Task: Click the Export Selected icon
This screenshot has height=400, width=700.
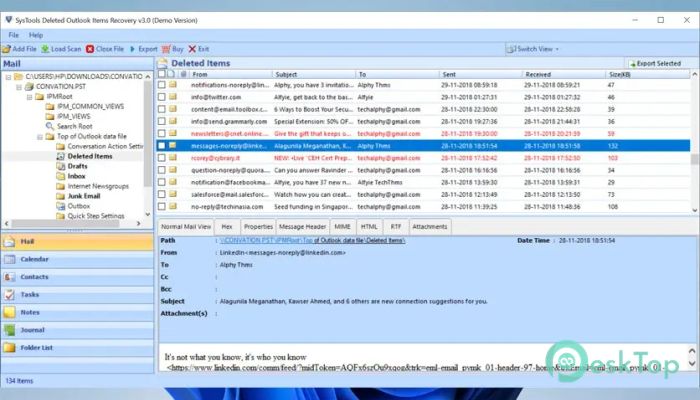Action: tap(632, 64)
